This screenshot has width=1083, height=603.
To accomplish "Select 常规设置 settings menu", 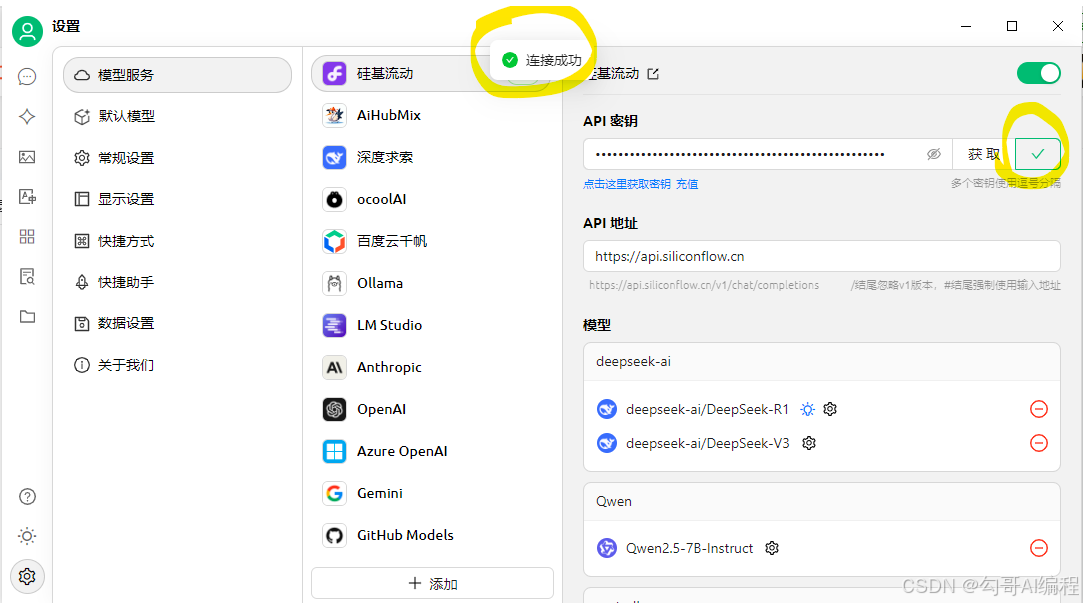I will [178, 157].
